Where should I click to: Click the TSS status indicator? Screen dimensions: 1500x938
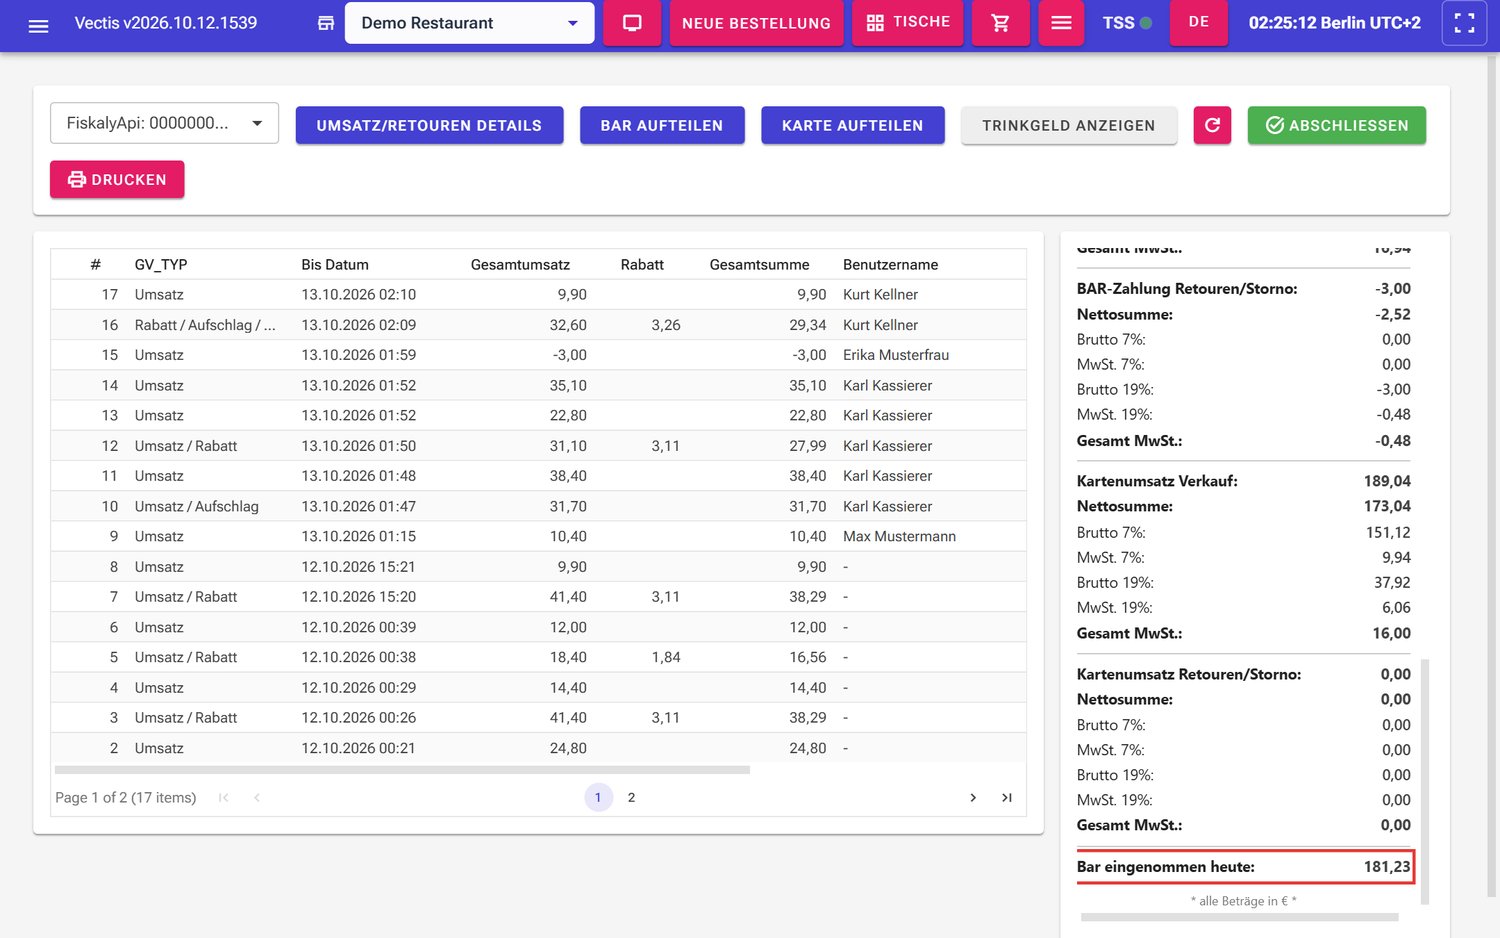click(1127, 23)
